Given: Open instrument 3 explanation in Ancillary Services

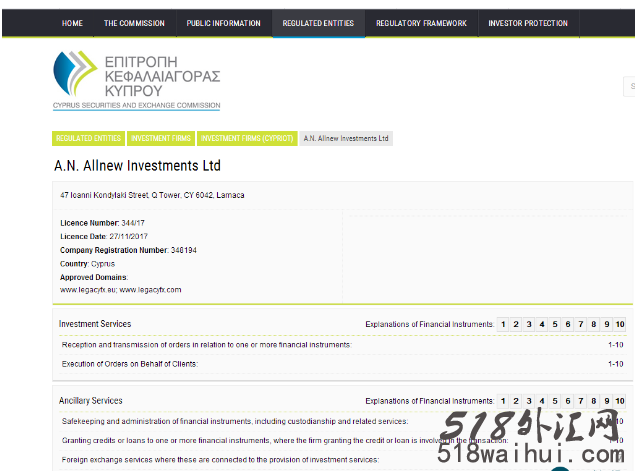Looking at the screenshot, I should coord(529,401).
